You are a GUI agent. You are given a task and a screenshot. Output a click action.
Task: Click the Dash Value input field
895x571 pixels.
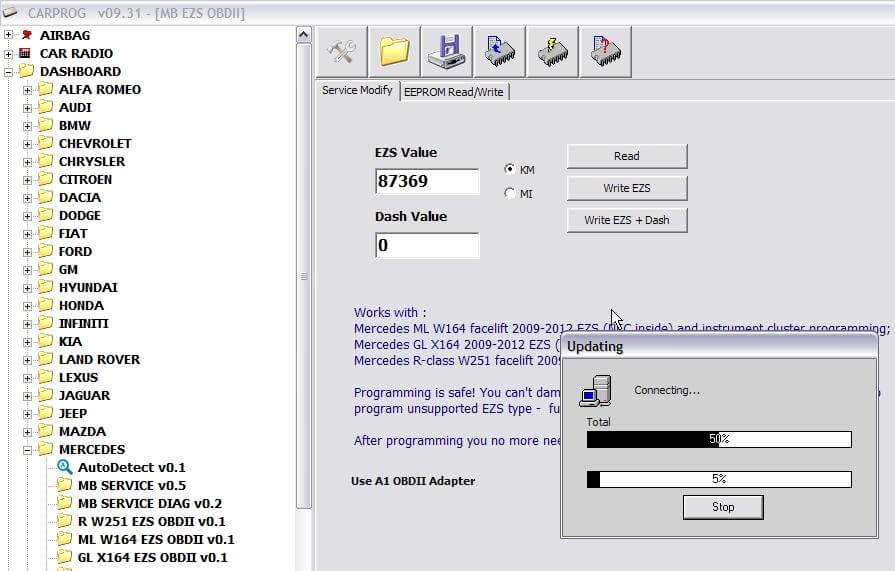tap(427, 245)
